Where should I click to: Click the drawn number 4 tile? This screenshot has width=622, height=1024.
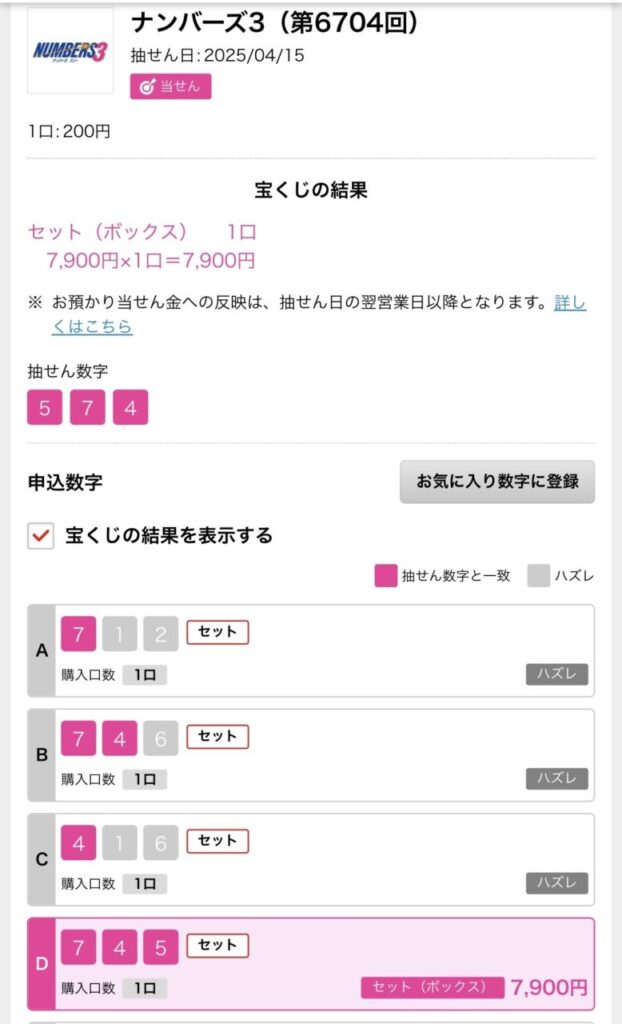pos(130,407)
